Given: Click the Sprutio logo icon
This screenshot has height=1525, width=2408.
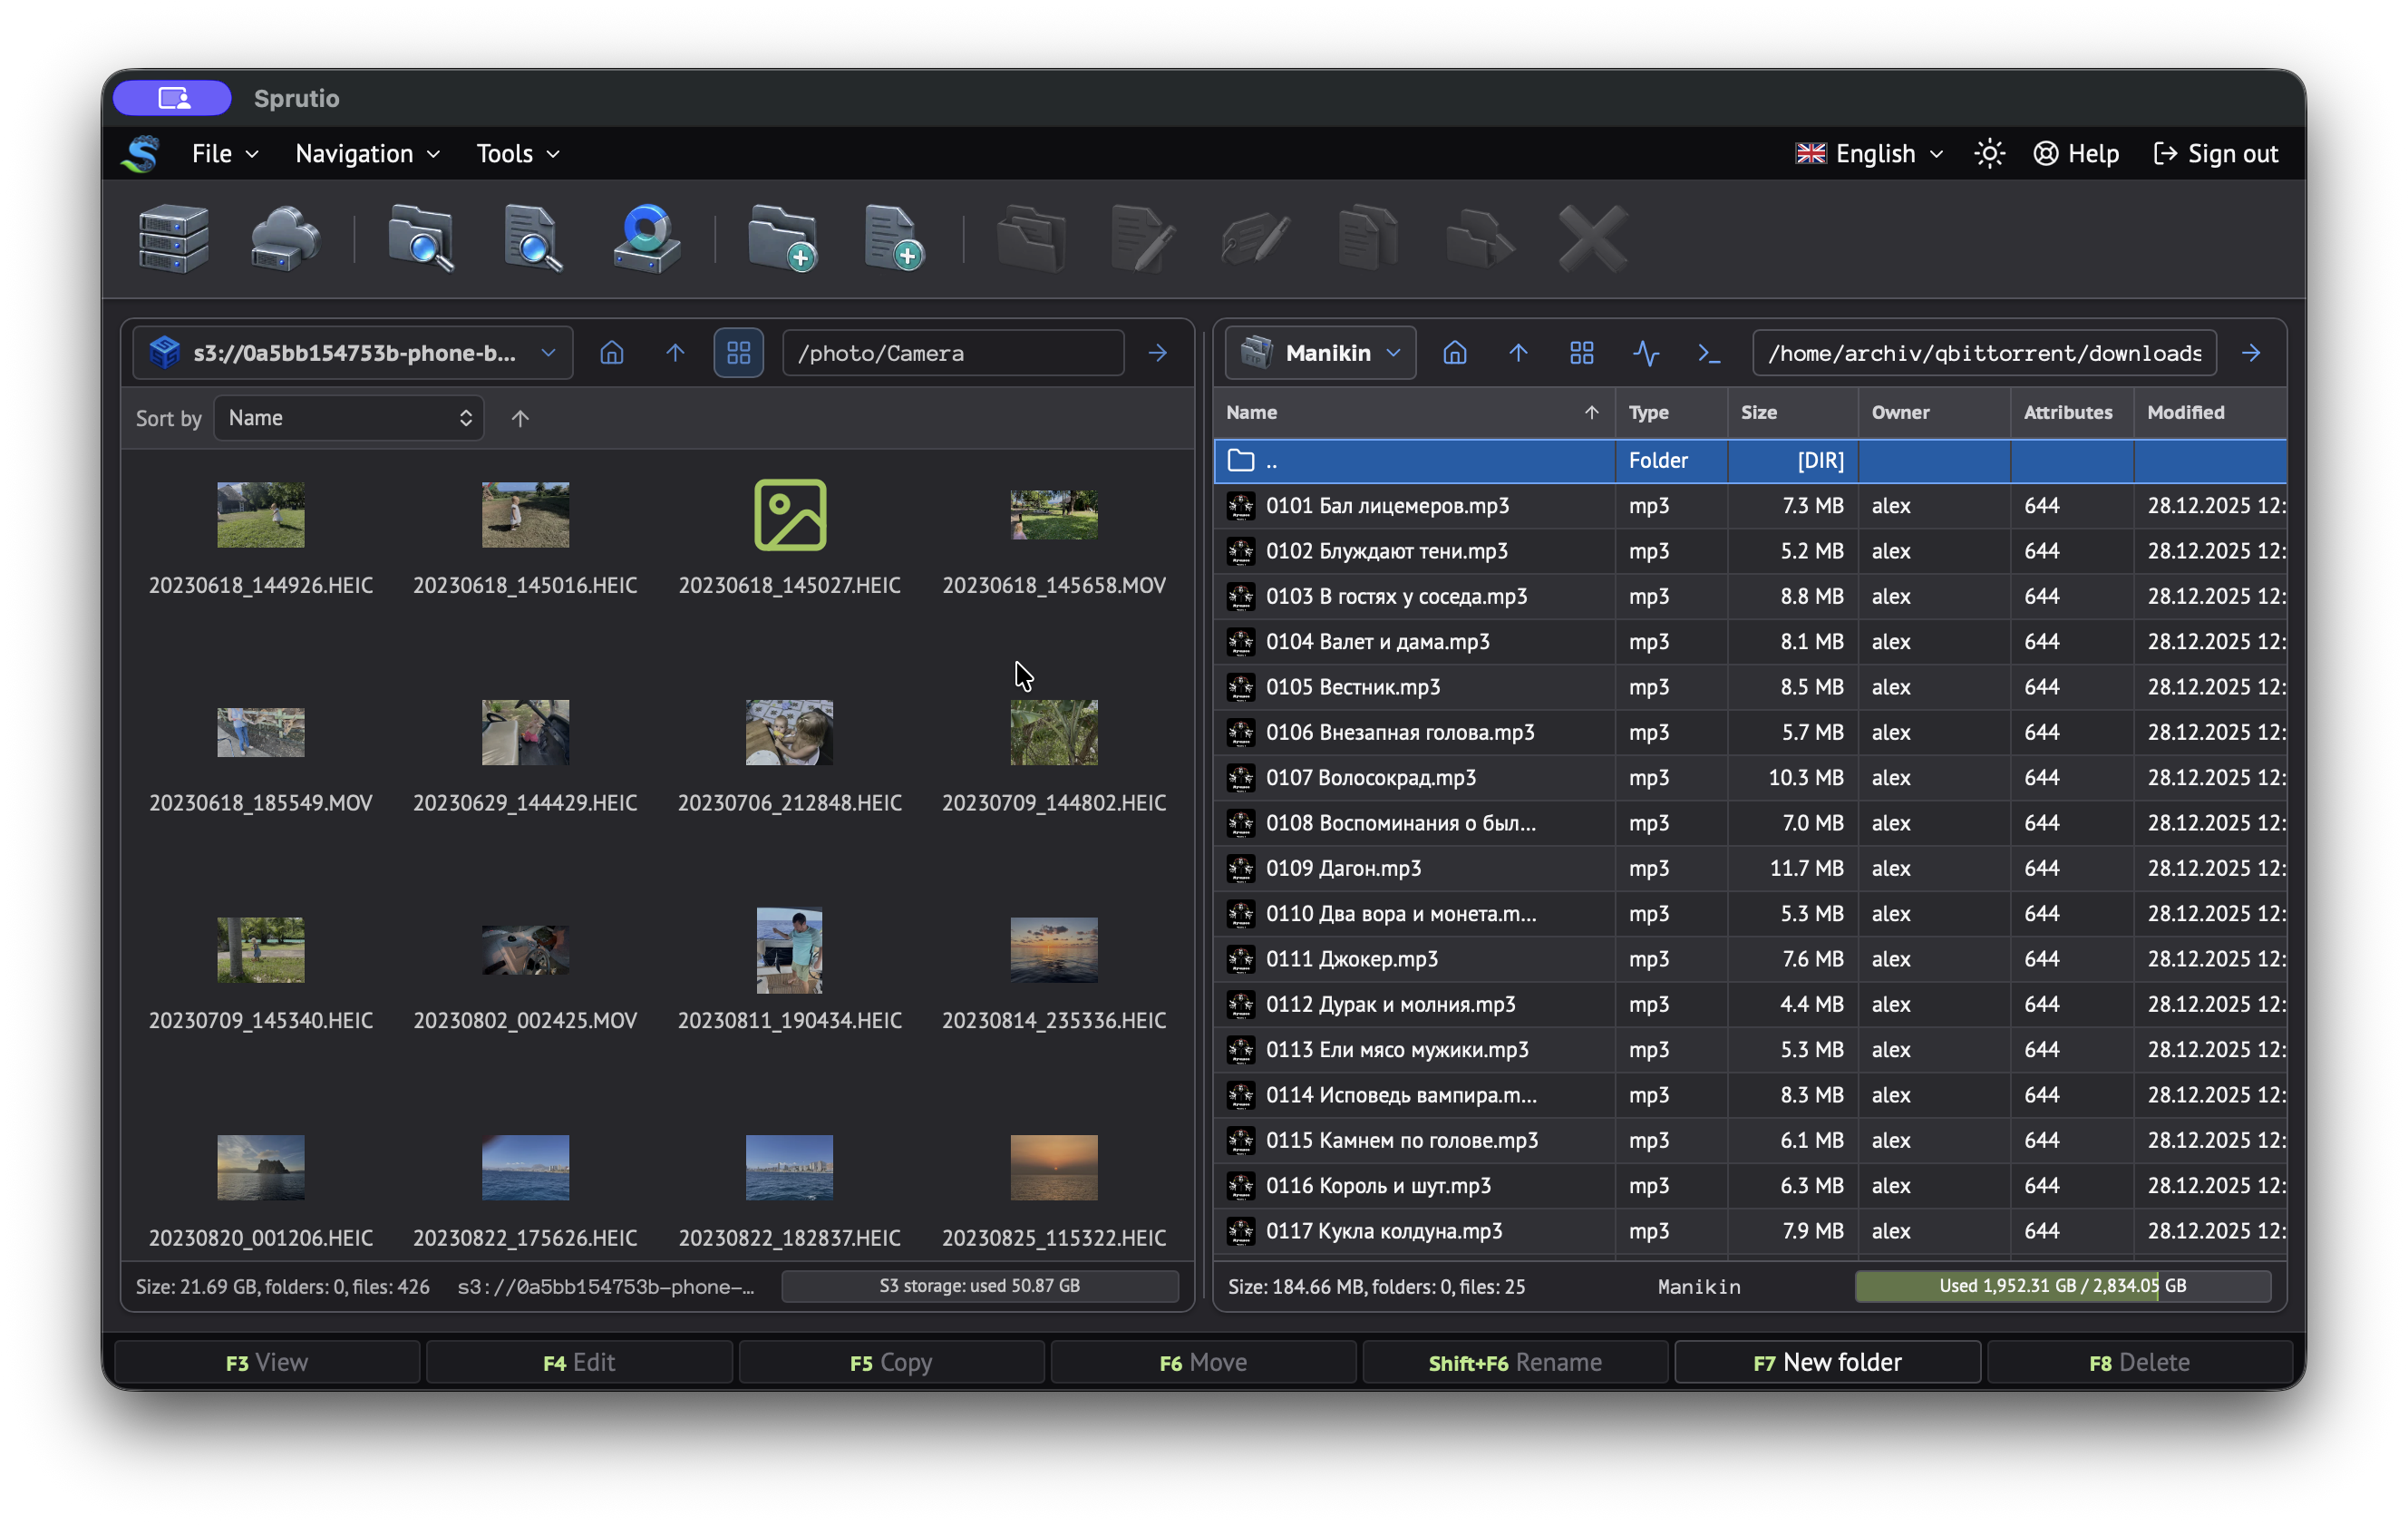Looking at the screenshot, I should pos(141,153).
